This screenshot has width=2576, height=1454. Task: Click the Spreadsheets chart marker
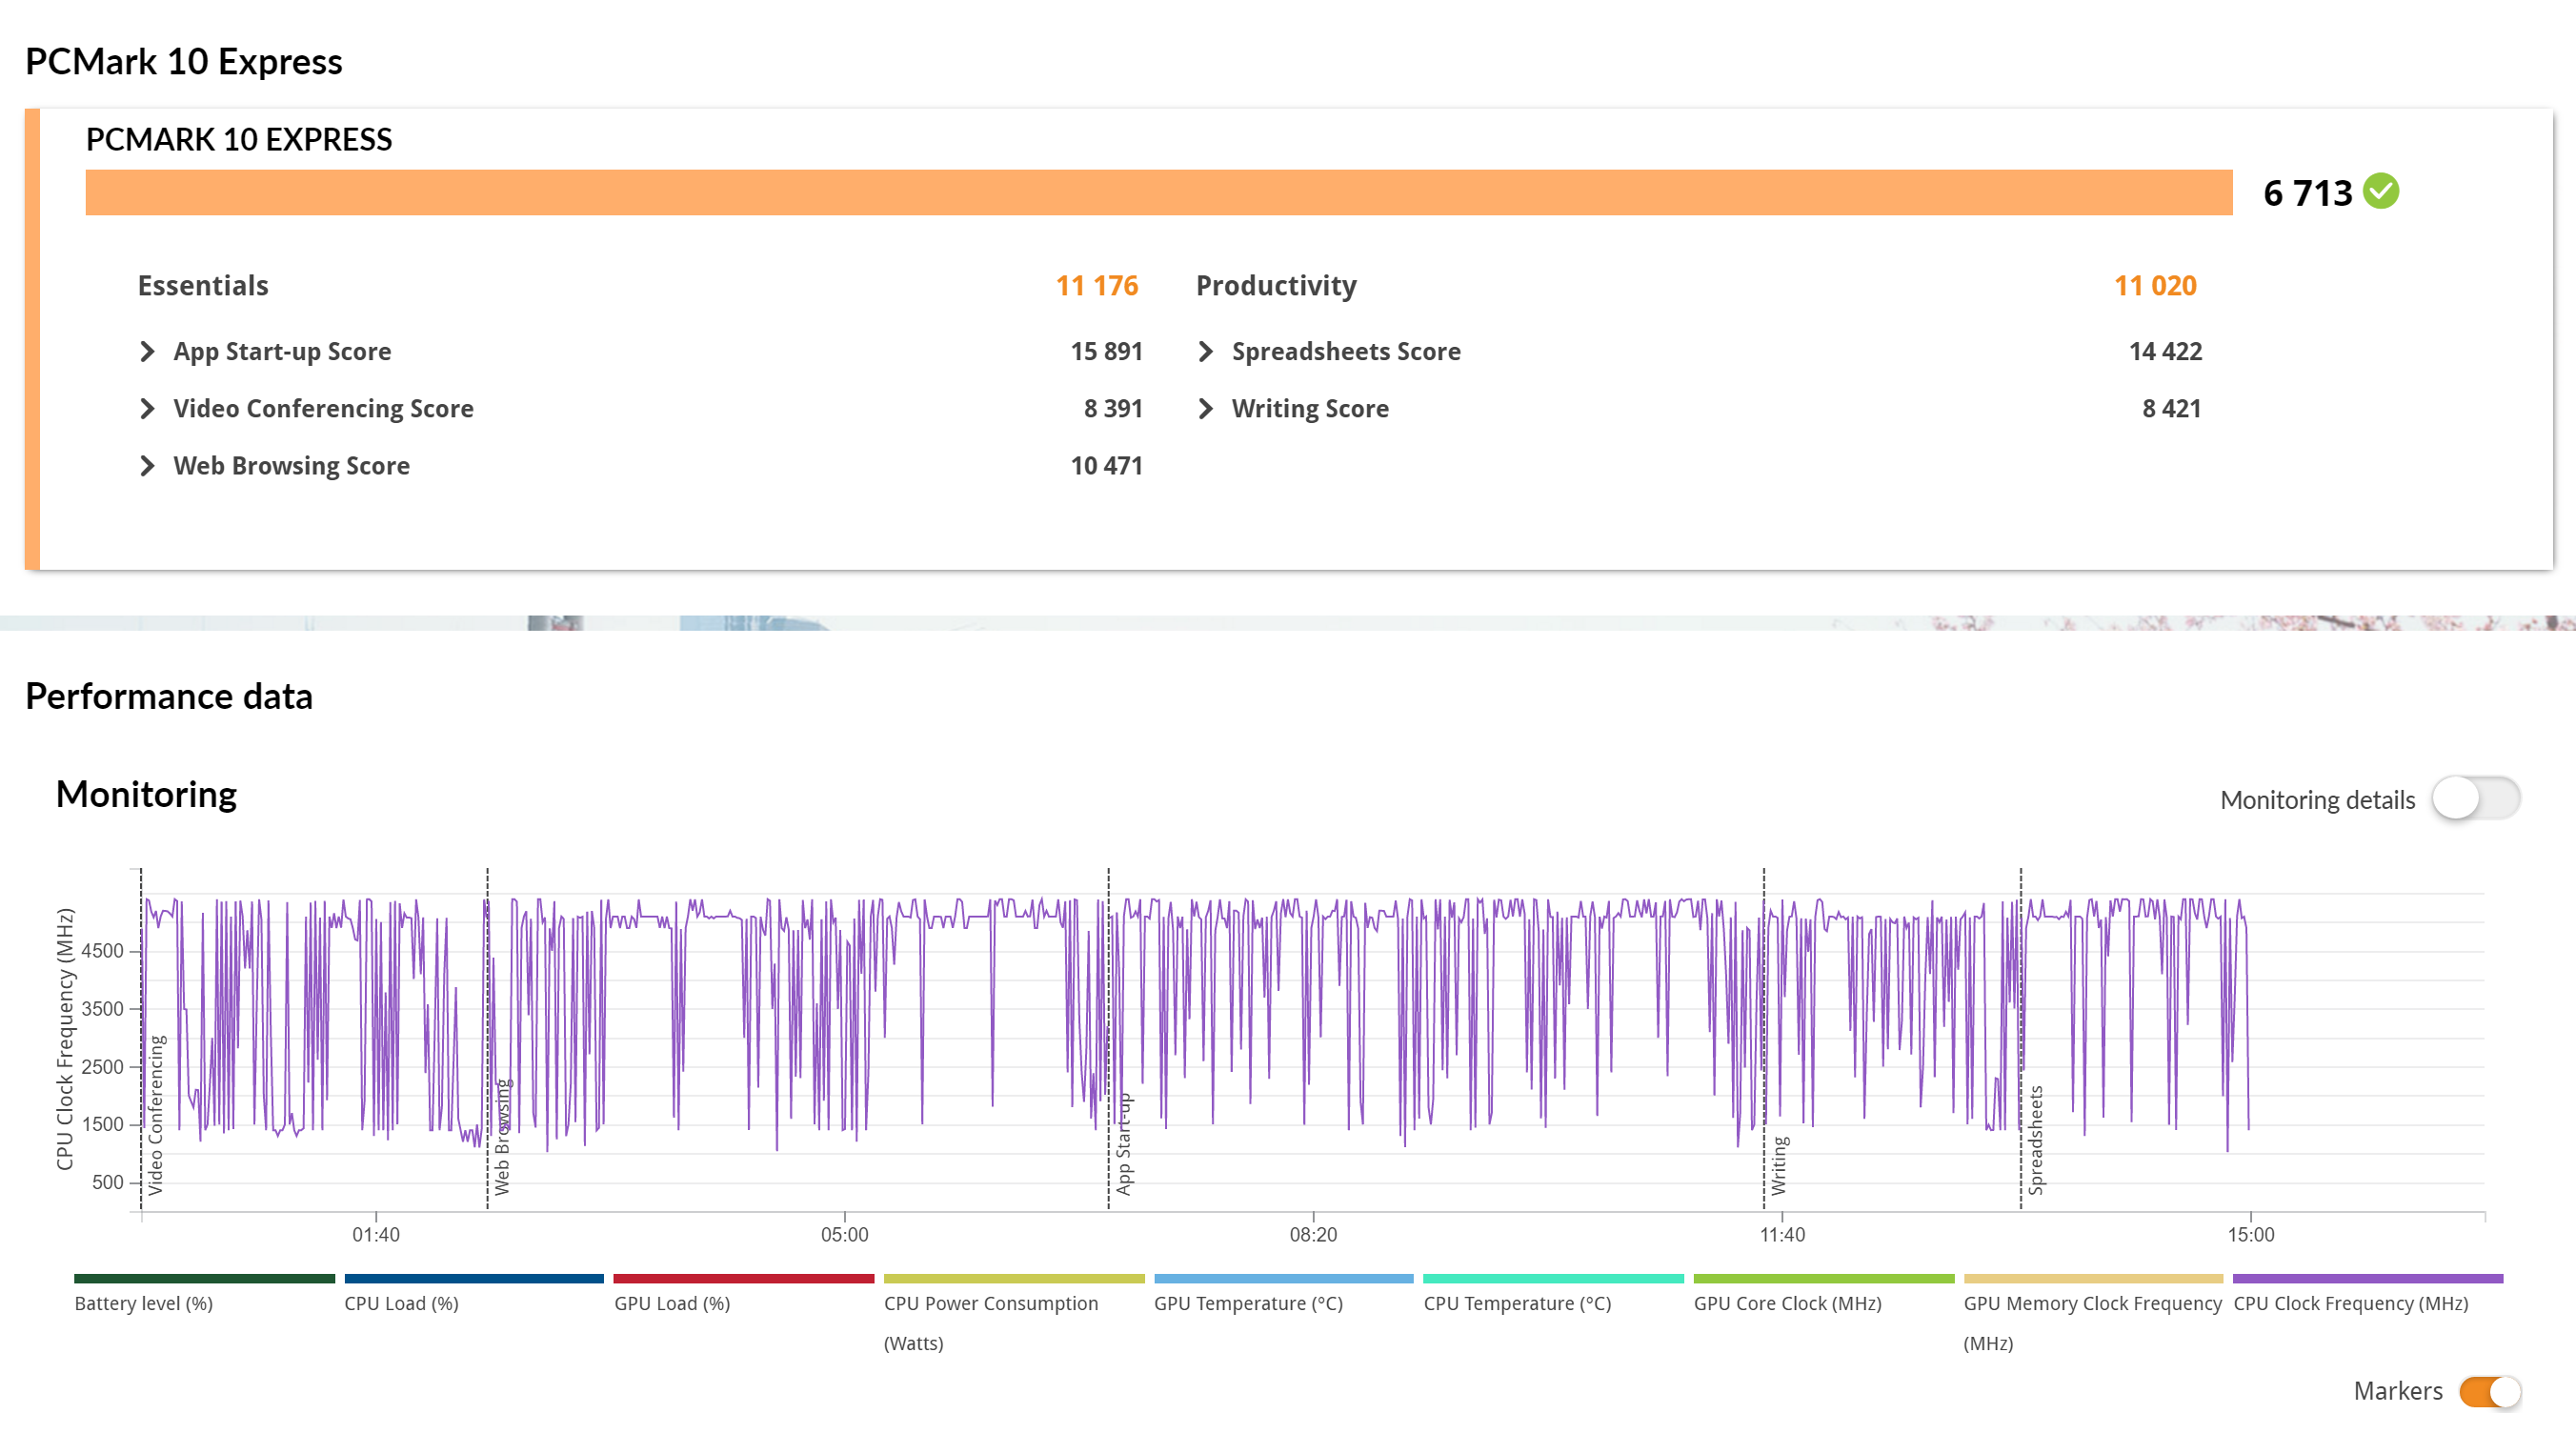coord(2036,1140)
